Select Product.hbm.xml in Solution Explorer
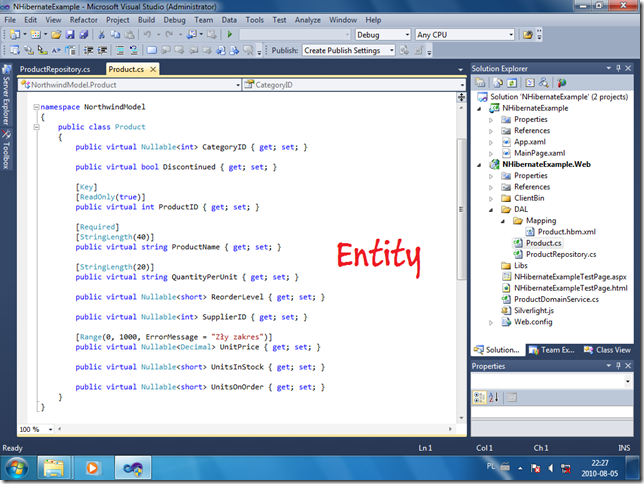Image resolution: width=644 pixels, height=484 pixels. point(566,232)
